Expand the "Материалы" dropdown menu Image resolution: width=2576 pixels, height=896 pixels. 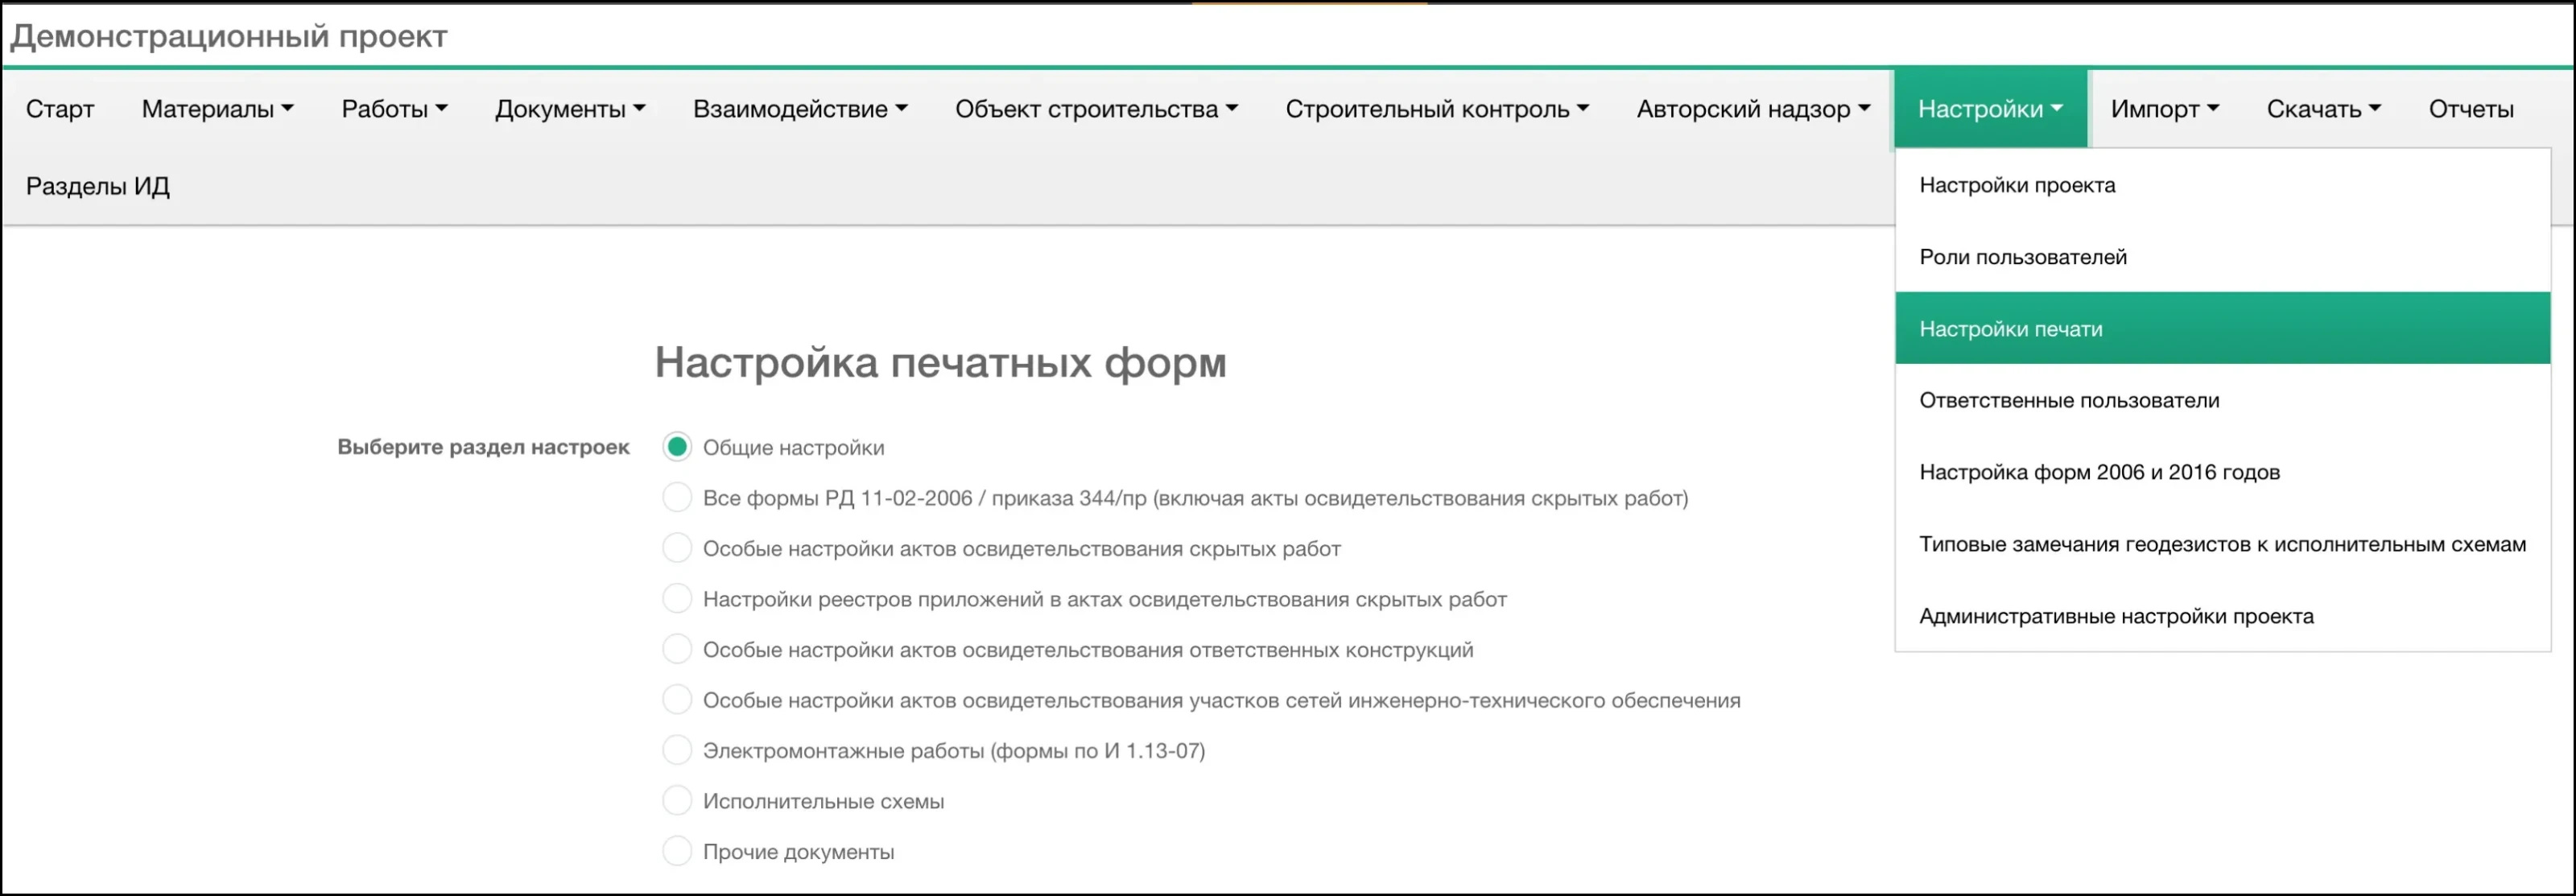point(216,108)
